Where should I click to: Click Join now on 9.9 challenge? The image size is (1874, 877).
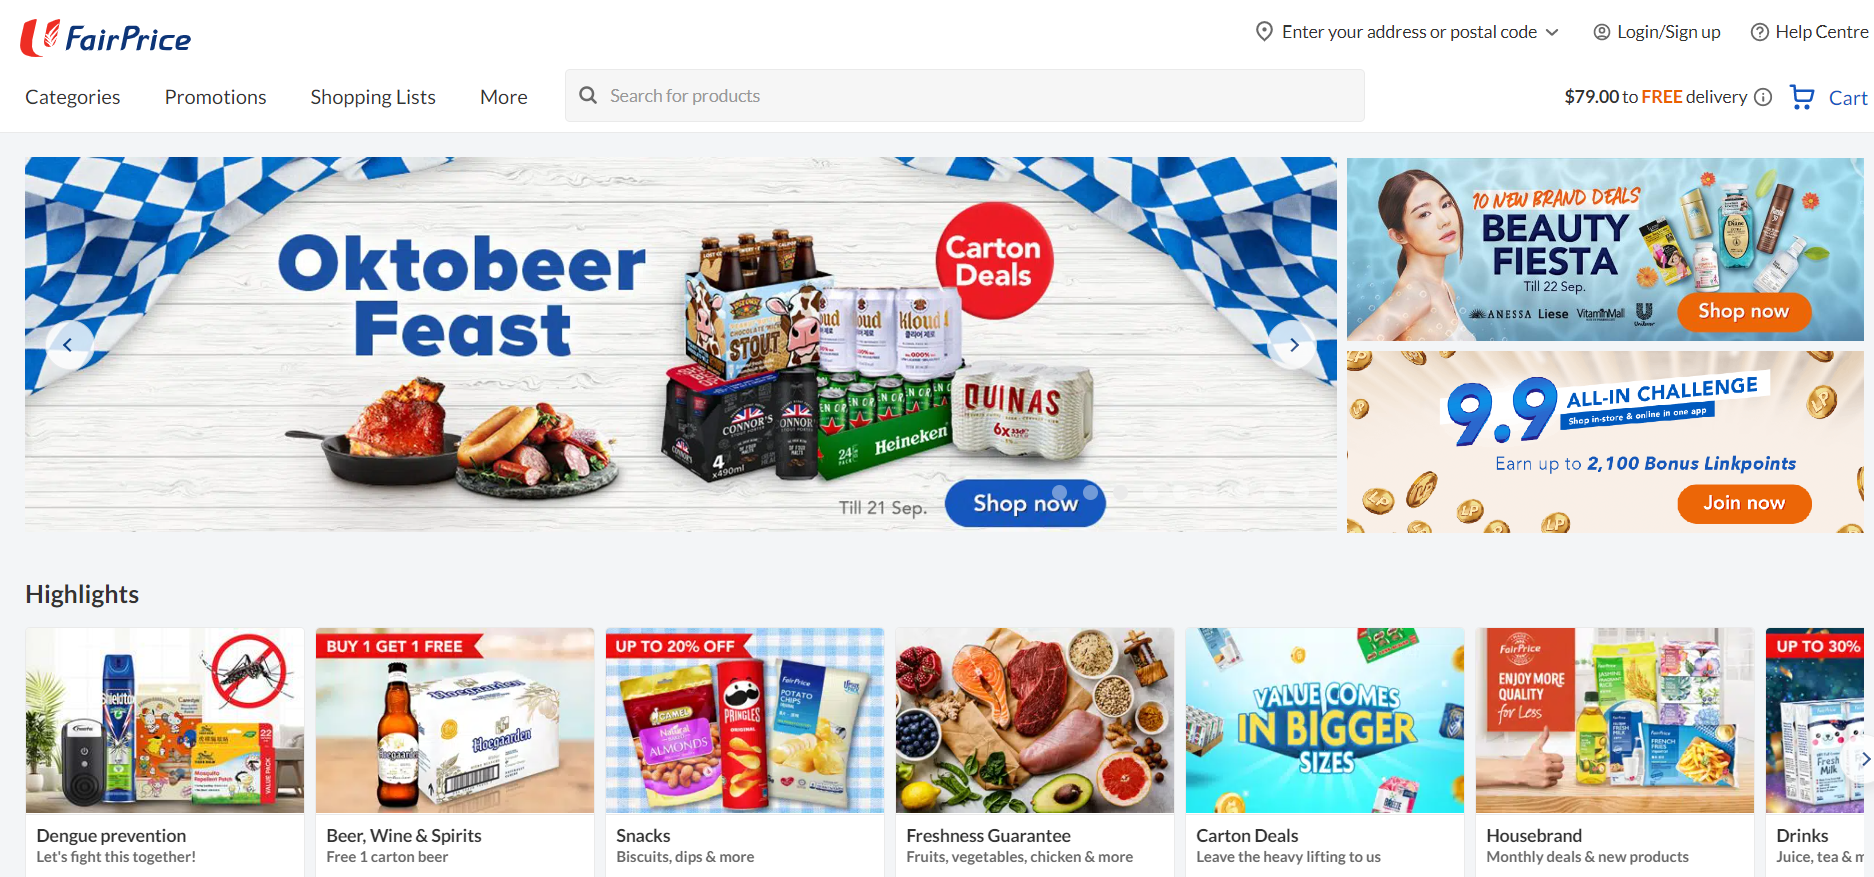[1744, 503]
